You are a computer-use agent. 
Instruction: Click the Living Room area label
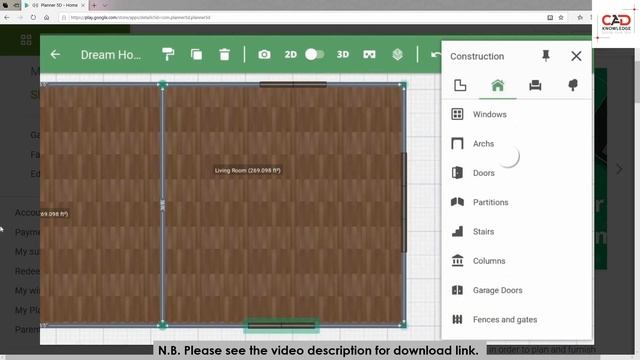click(x=248, y=171)
